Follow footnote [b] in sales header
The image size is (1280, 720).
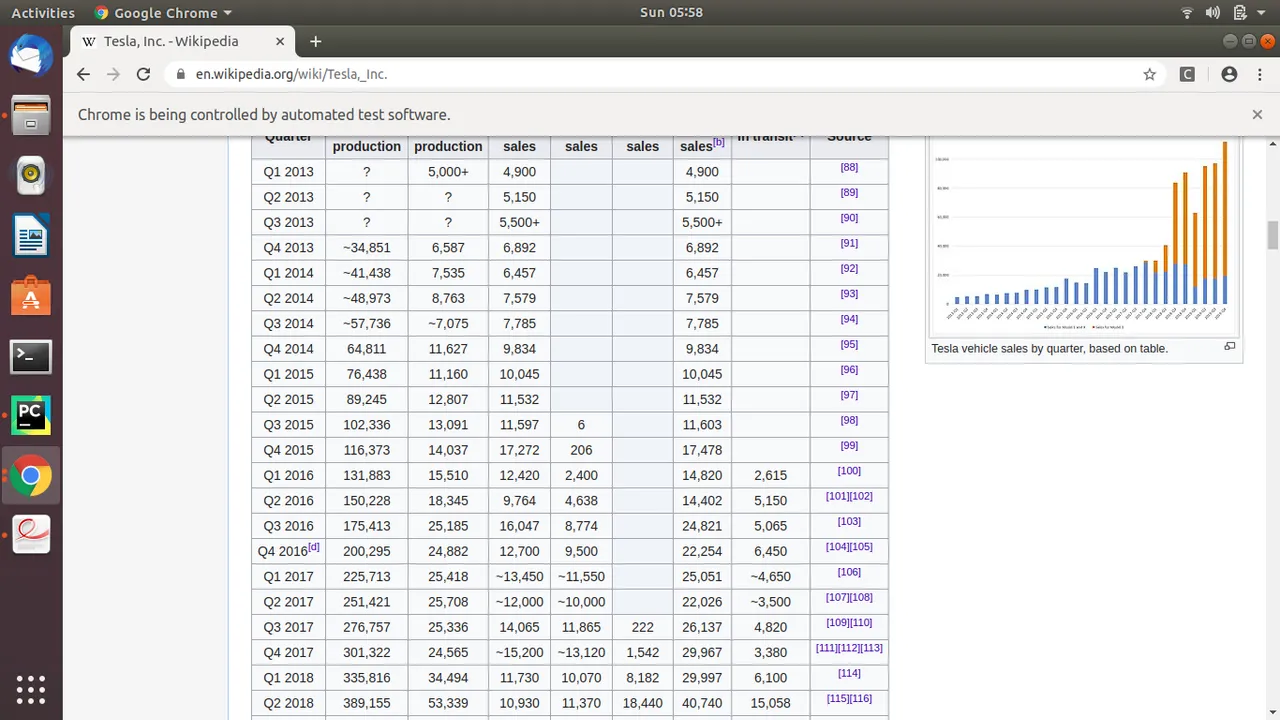click(718, 142)
